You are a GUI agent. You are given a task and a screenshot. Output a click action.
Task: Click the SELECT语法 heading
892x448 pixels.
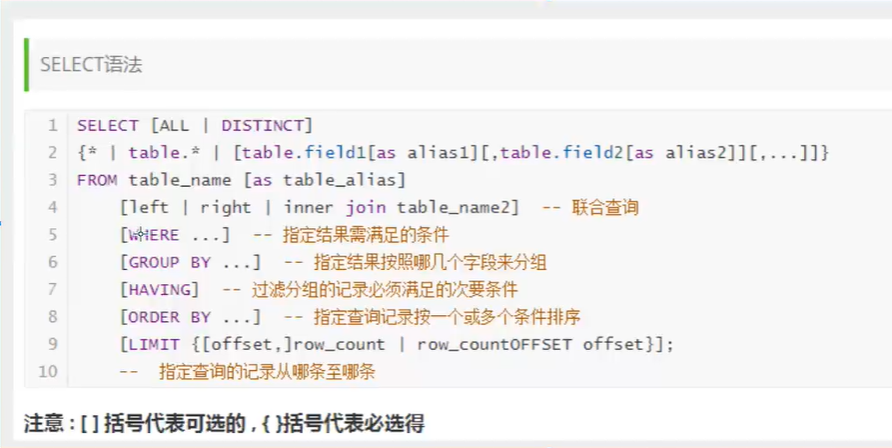91,65
